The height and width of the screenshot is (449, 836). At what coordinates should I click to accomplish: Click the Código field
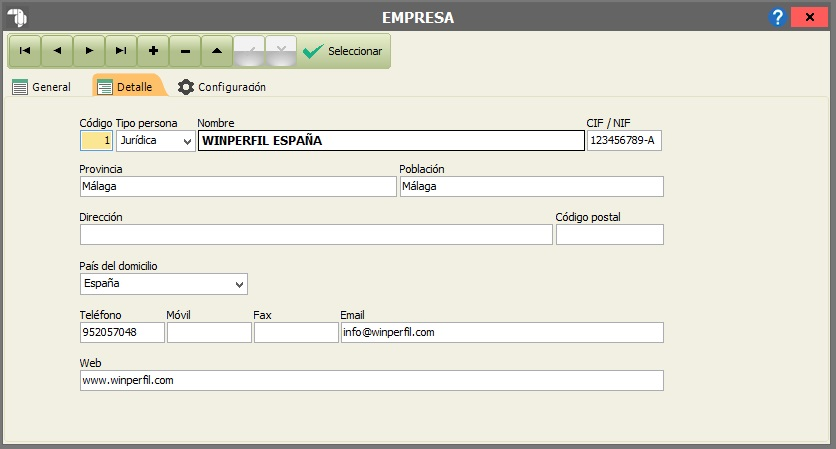[97, 141]
